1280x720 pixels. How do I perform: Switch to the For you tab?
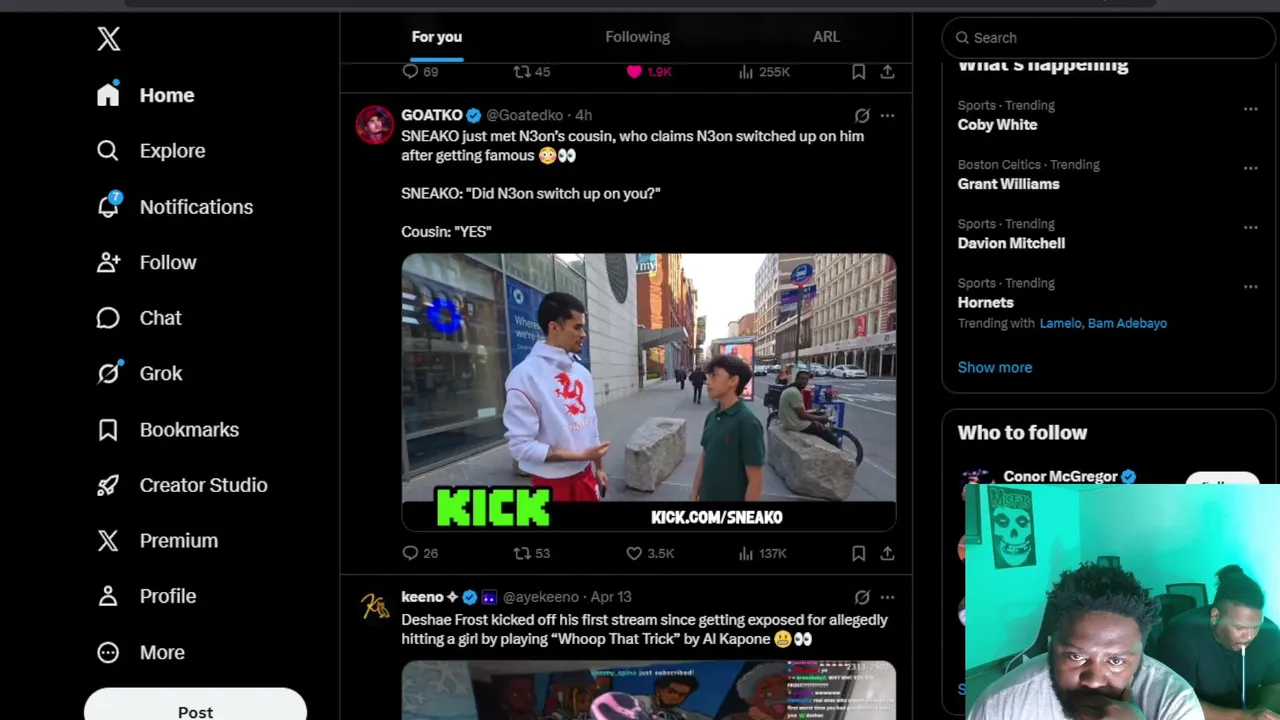click(437, 37)
